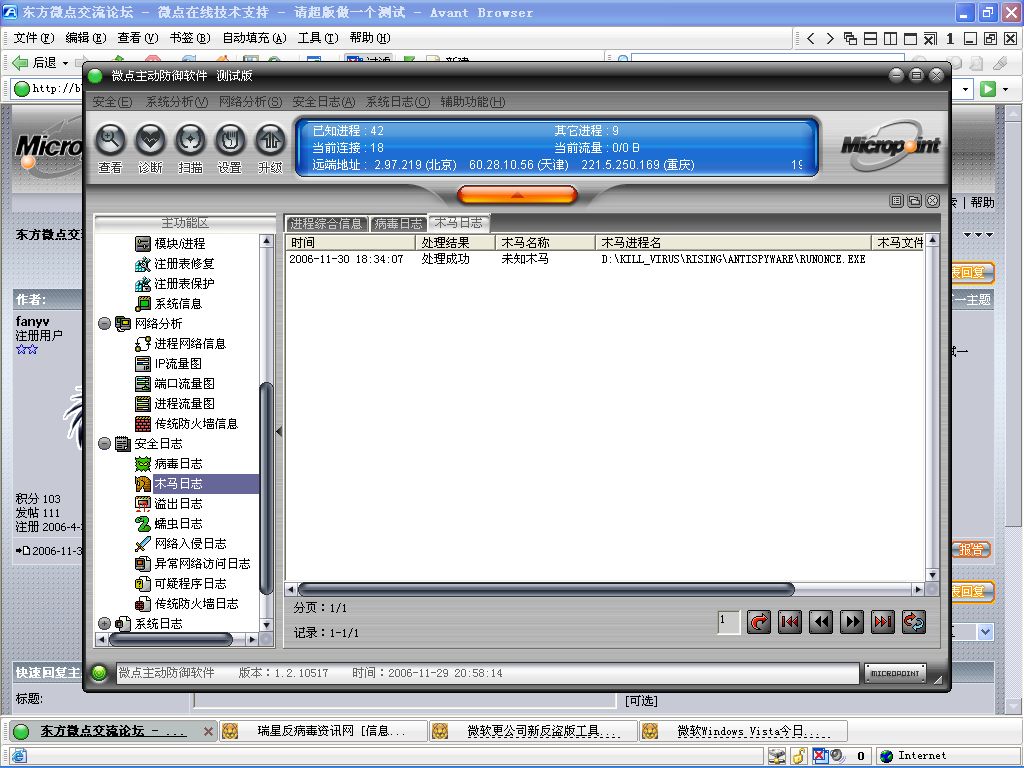Collapse the 网络分析 tree node

[x=104, y=324]
